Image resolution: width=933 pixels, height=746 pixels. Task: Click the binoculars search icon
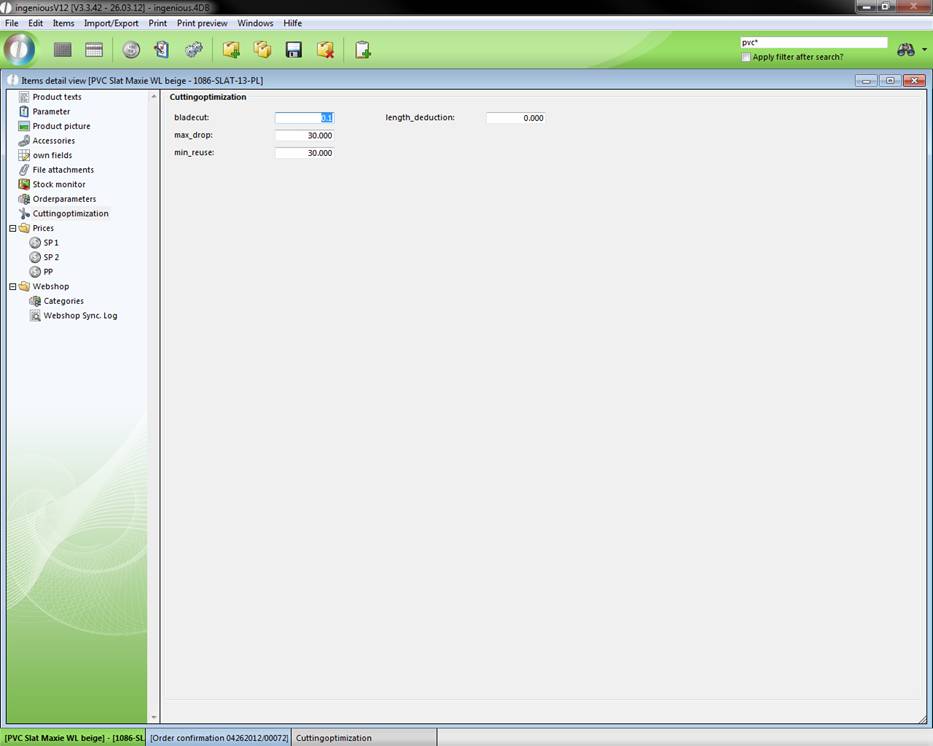(x=905, y=50)
